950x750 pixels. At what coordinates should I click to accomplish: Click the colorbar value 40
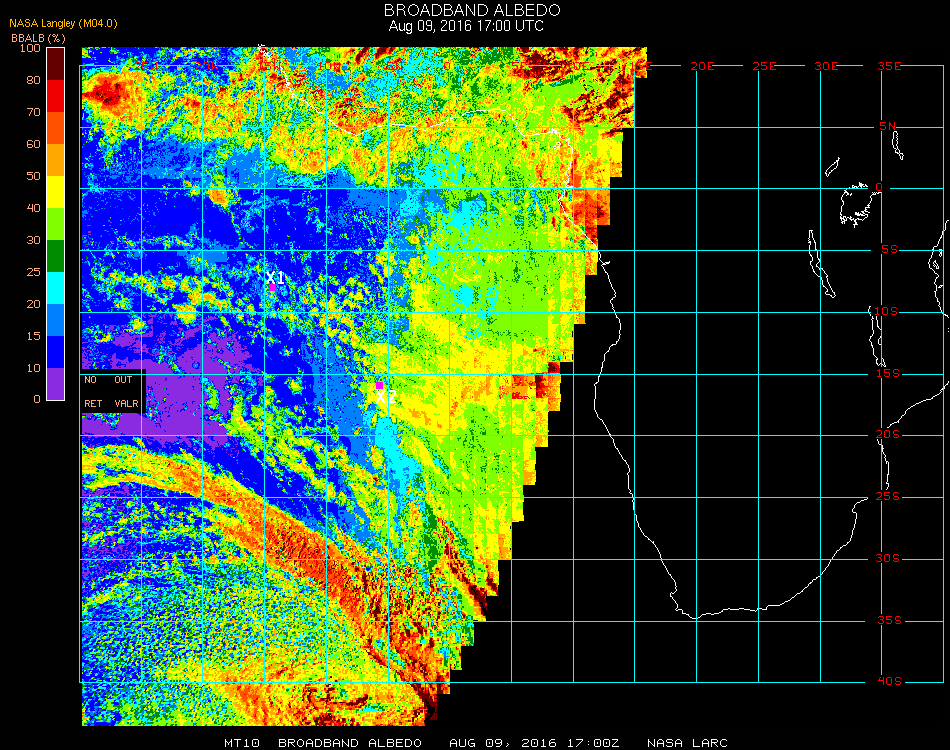click(33, 208)
